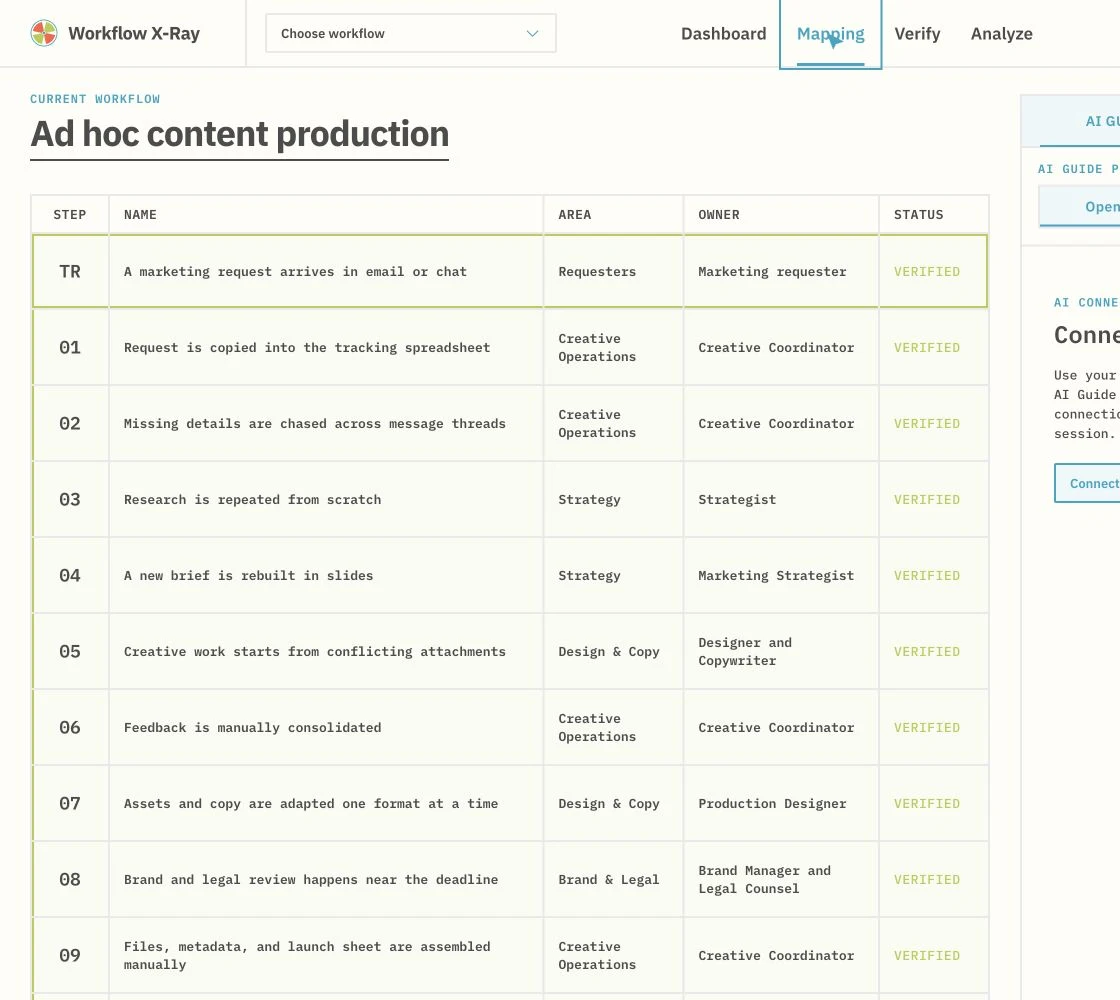Image resolution: width=1120 pixels, height=1000 pixels.
Task: Select step 02 Missing details are chased
Action: [510, 423]
